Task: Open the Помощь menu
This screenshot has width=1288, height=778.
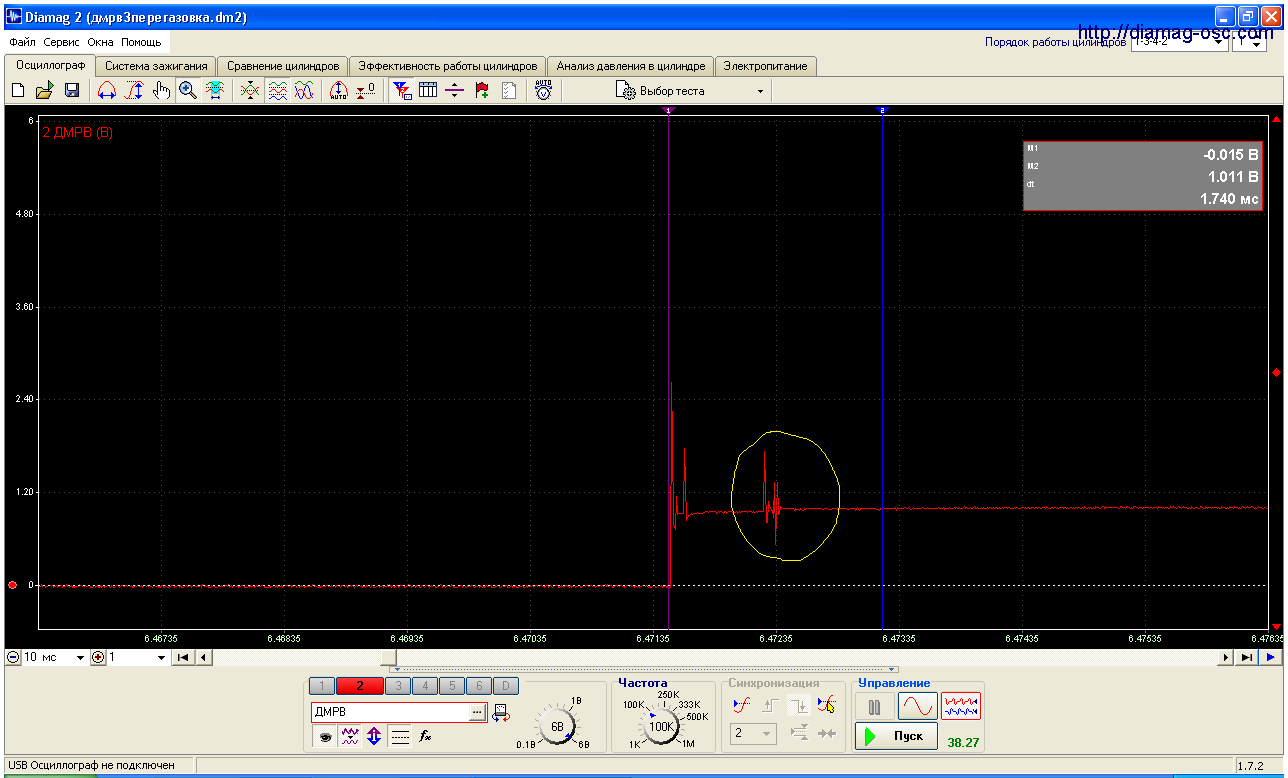Action: 141,43
